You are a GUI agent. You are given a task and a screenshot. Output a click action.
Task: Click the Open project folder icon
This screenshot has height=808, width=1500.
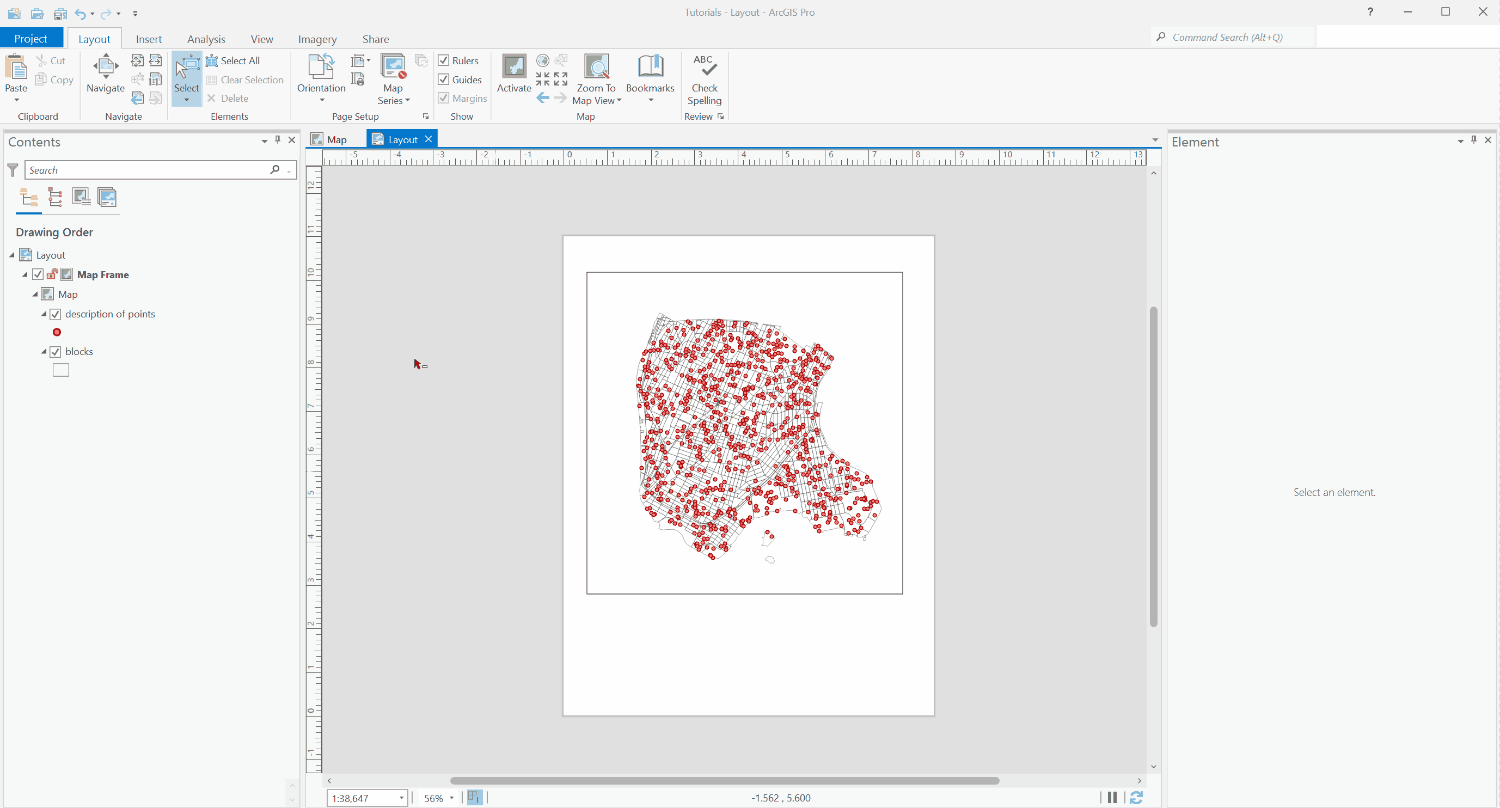37,13
